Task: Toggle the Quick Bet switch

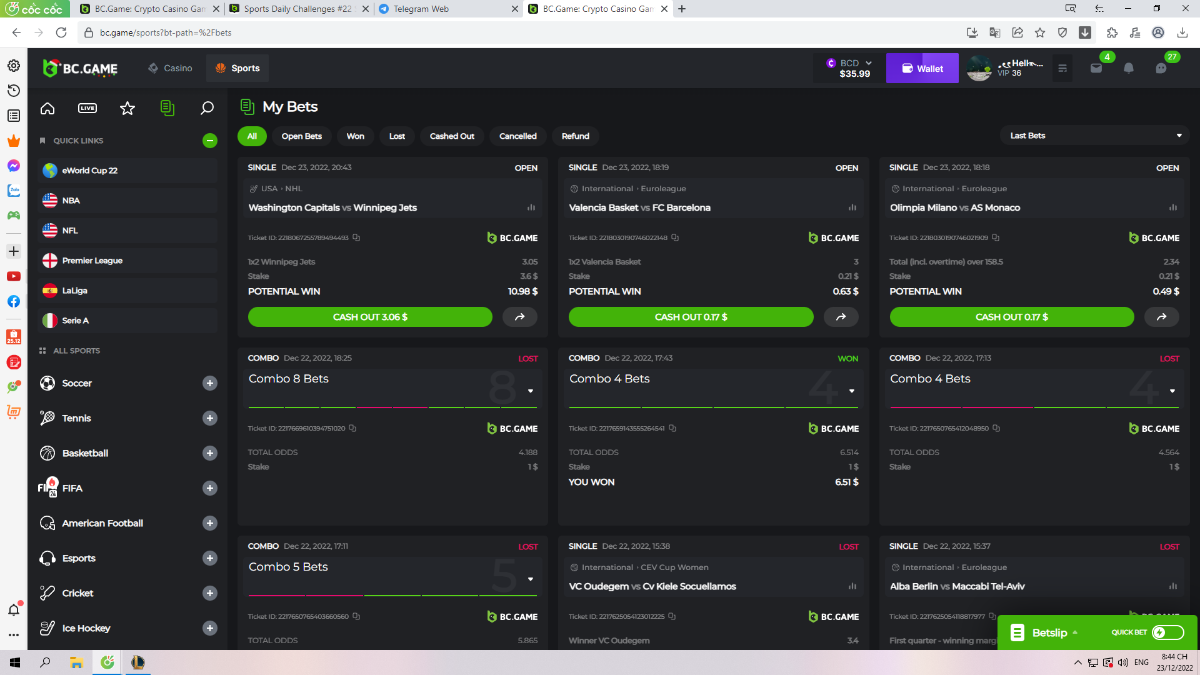Action: pyautogui.click(x=1166, y=632)
